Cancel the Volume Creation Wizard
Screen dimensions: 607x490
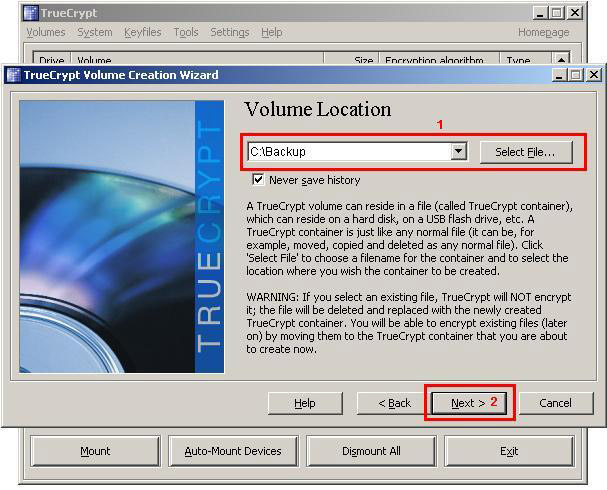(556, 403)
